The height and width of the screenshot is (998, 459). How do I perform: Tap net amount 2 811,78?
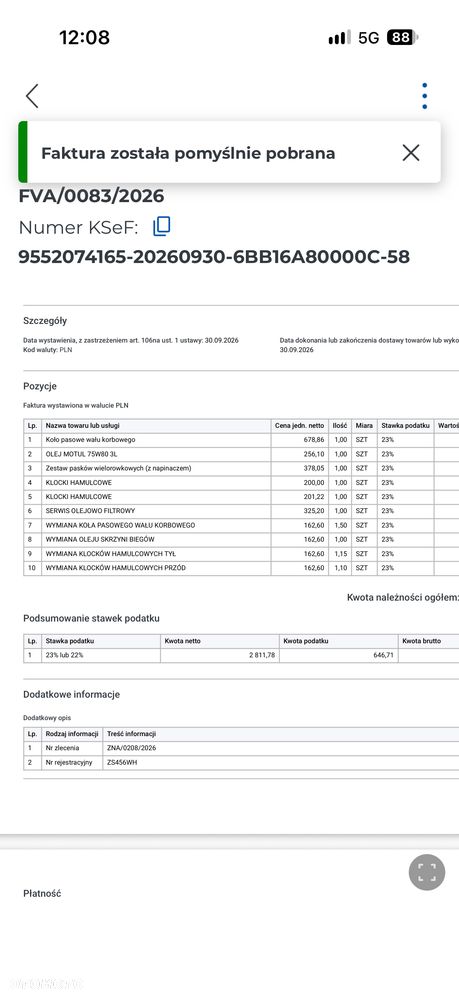[262, 656]
